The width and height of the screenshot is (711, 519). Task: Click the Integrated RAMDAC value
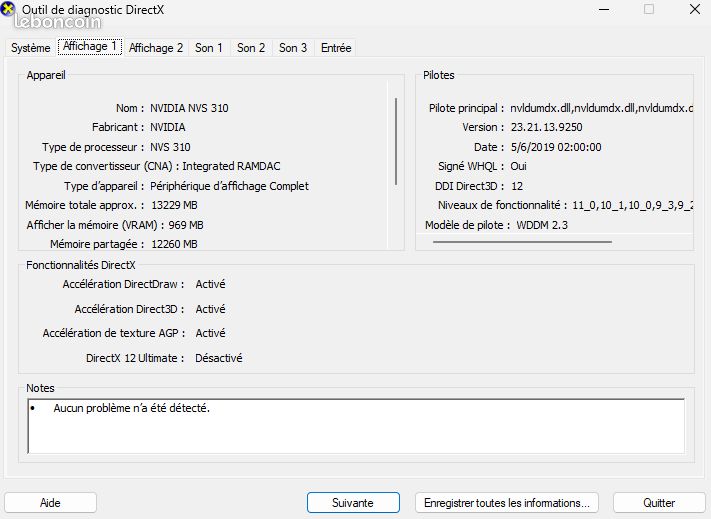tap(231, 166)
